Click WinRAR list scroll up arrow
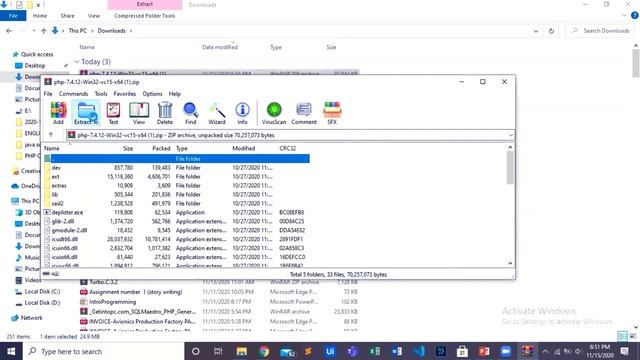The image size is (640, 360). click(510, 147)
